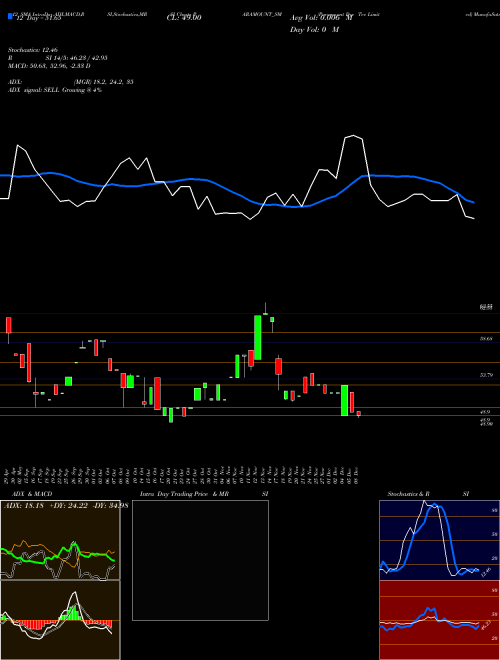Click the Day Vol: 0 M readout
500x660 pixels.
(x=314, y=30)
